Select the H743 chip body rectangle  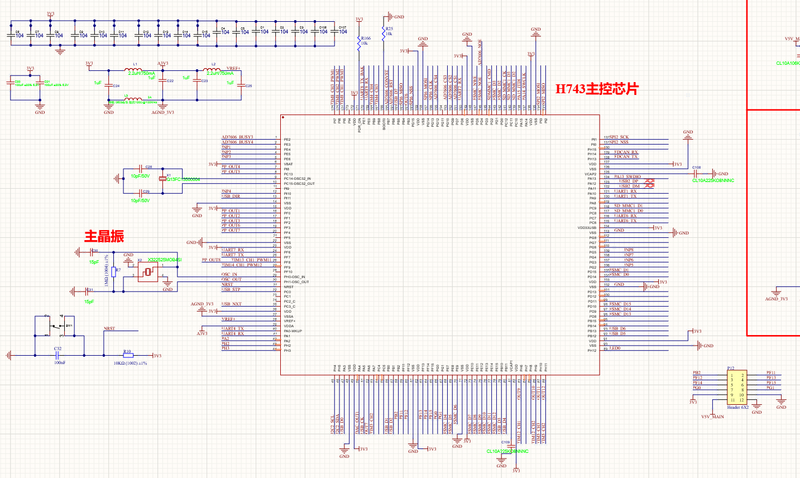440,245
